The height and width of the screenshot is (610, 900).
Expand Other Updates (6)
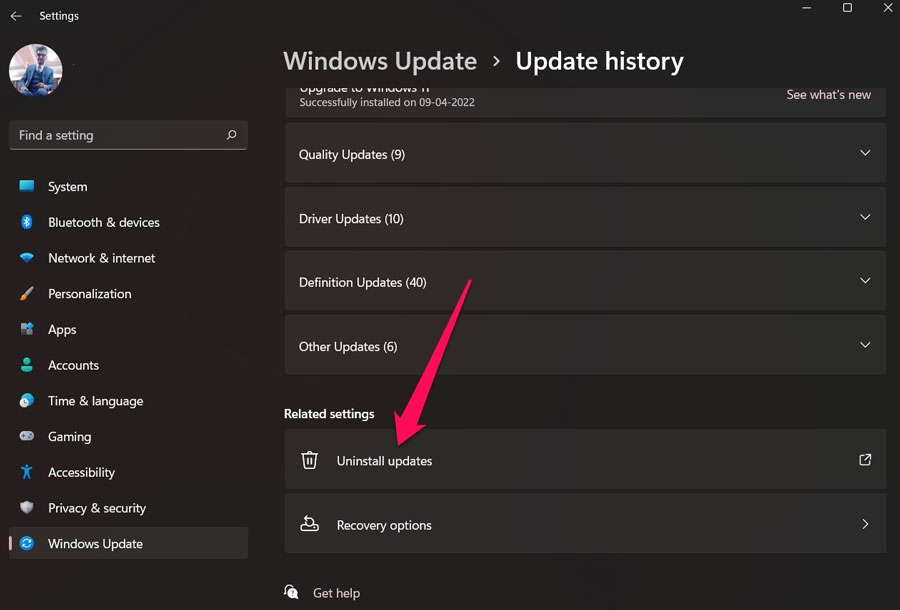coord(865,346)
